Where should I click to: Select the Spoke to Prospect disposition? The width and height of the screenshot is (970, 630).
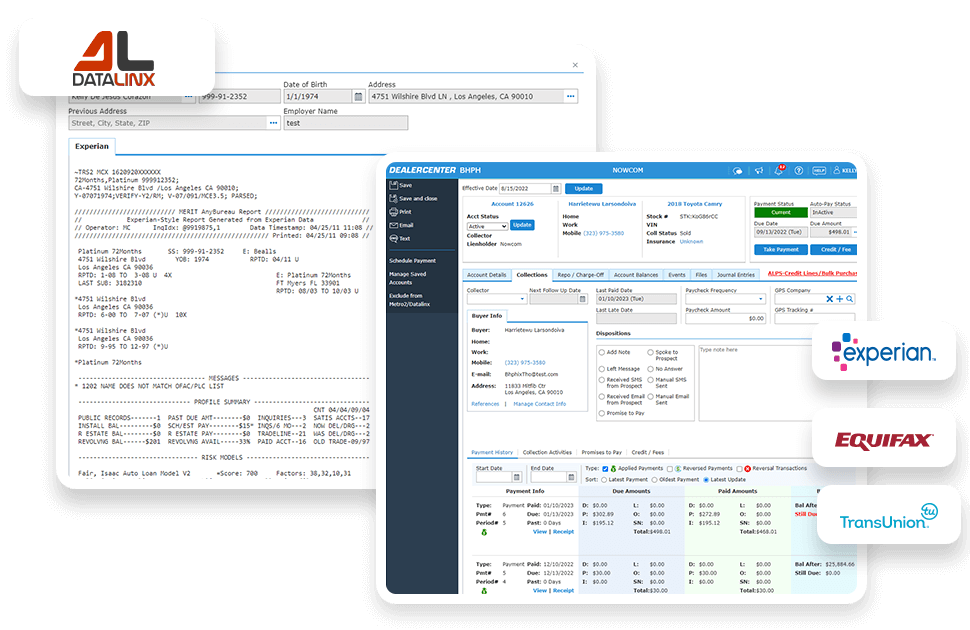click(x=650, y=352)
